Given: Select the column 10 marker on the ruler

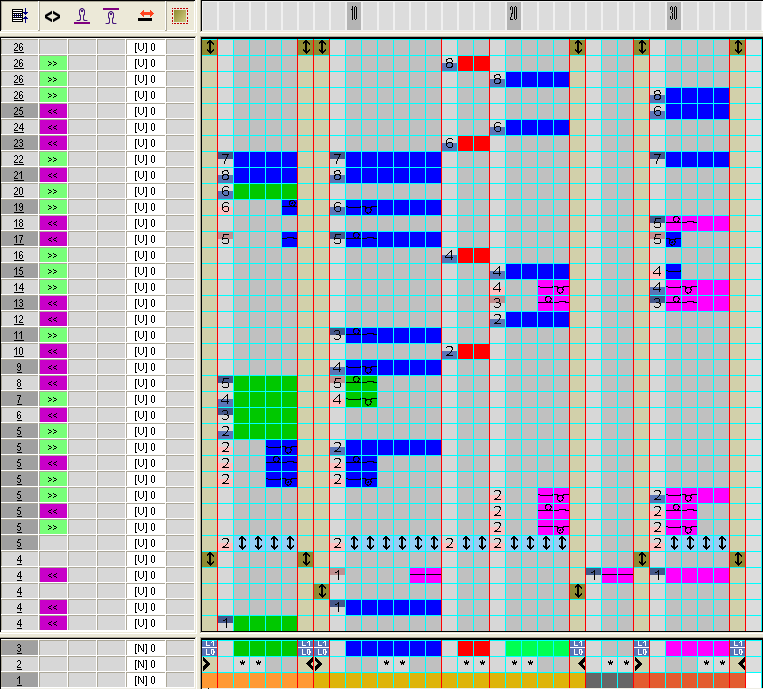Looking at the screenshot, I should coord(354,16).
